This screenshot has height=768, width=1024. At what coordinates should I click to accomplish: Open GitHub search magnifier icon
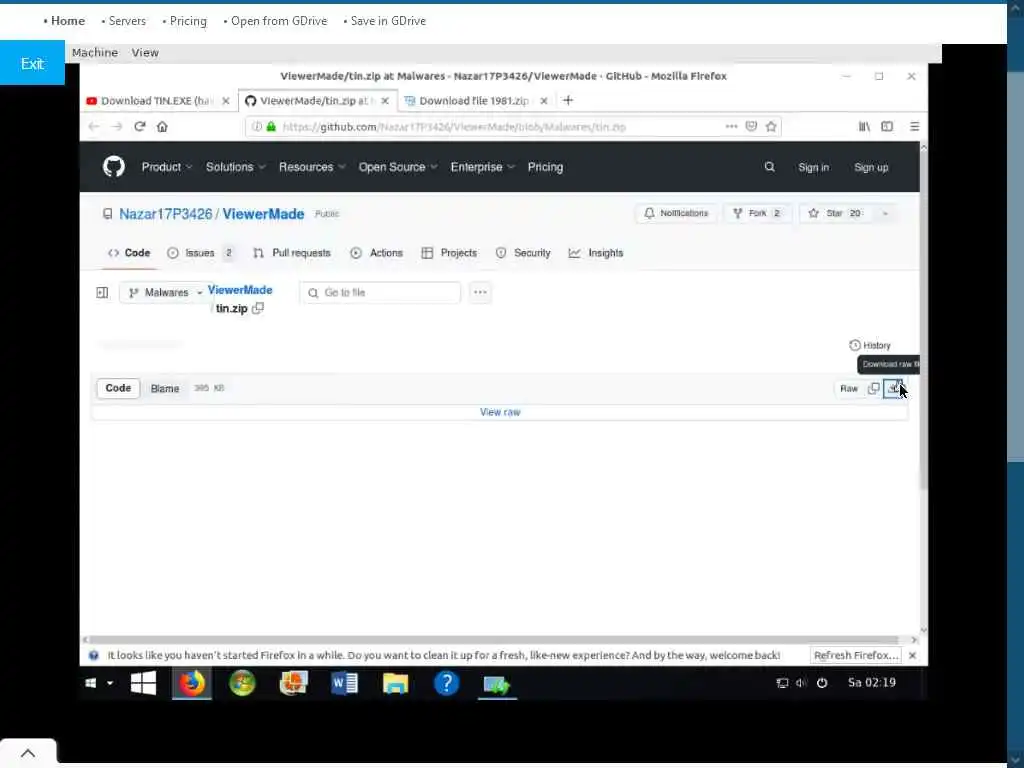[x=769, y=167]
